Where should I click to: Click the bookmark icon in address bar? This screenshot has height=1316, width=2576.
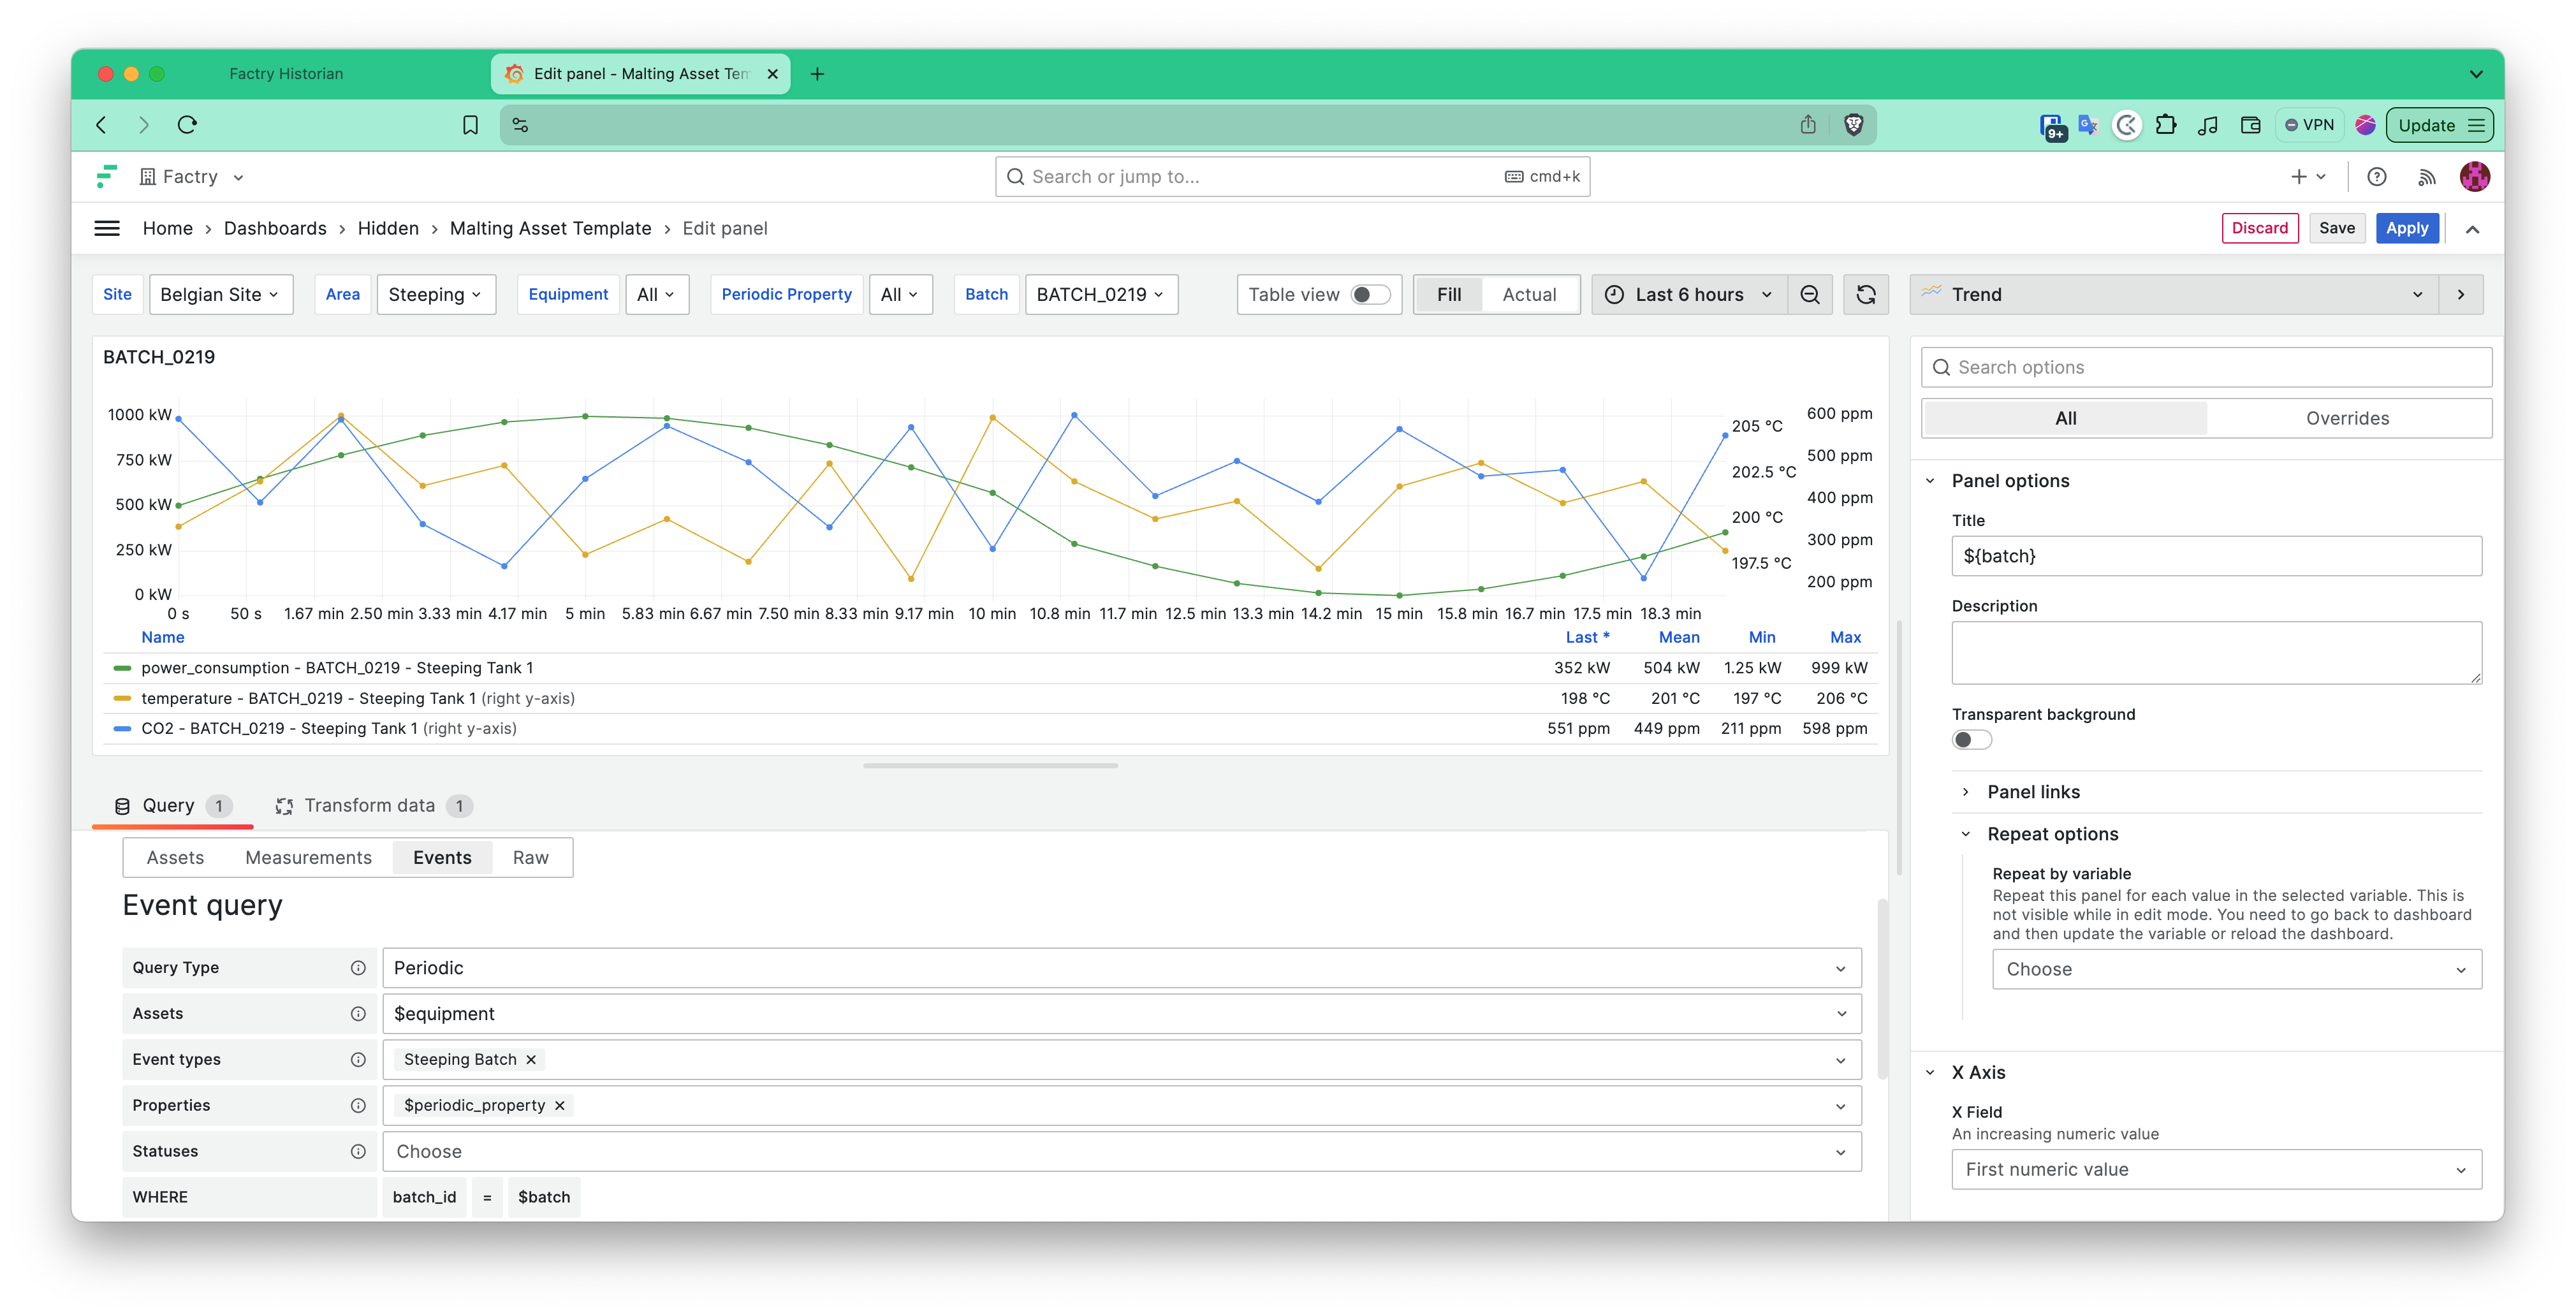pyautogui.click(x=470, y=125)
